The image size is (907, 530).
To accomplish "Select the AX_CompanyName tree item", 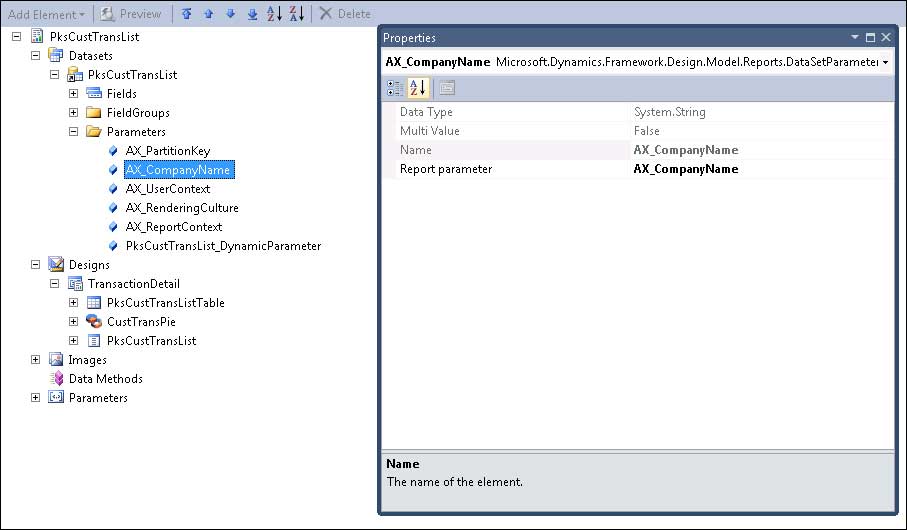I will tap(179, 170).
